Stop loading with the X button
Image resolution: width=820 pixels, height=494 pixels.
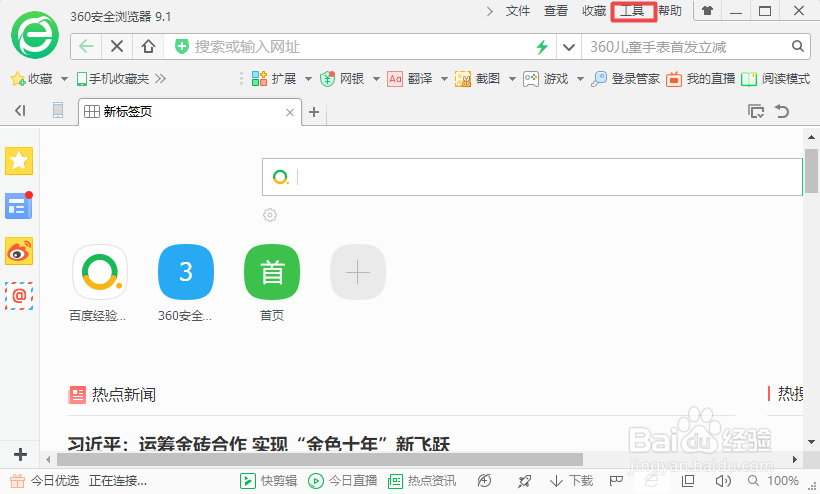tap(117, 47)
